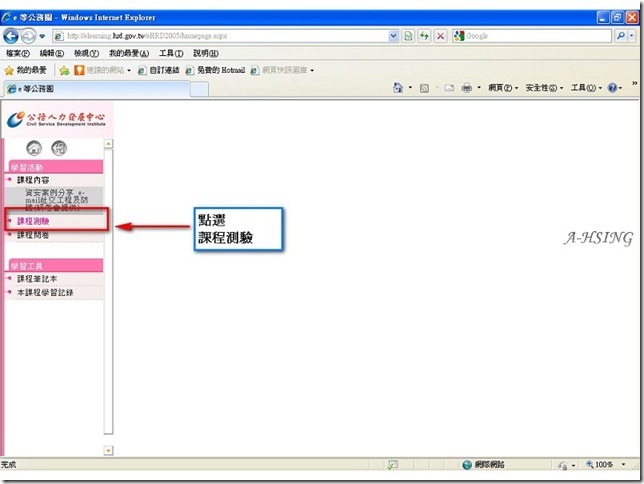
Task: Select the 資安案例分享 e-mail社交工程 course entry
Action: pos(56,200)
